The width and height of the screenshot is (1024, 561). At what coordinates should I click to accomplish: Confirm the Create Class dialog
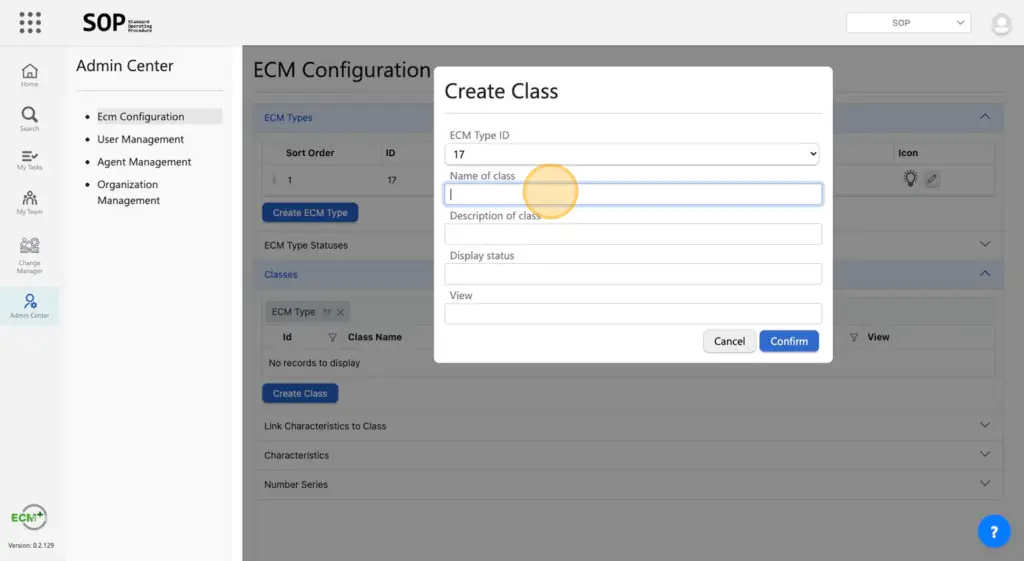[789, 341]
